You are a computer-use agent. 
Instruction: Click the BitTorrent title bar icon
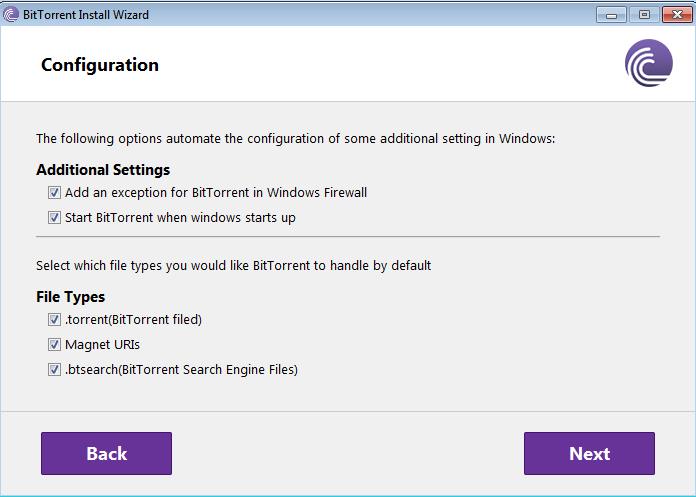pos(11,15)
